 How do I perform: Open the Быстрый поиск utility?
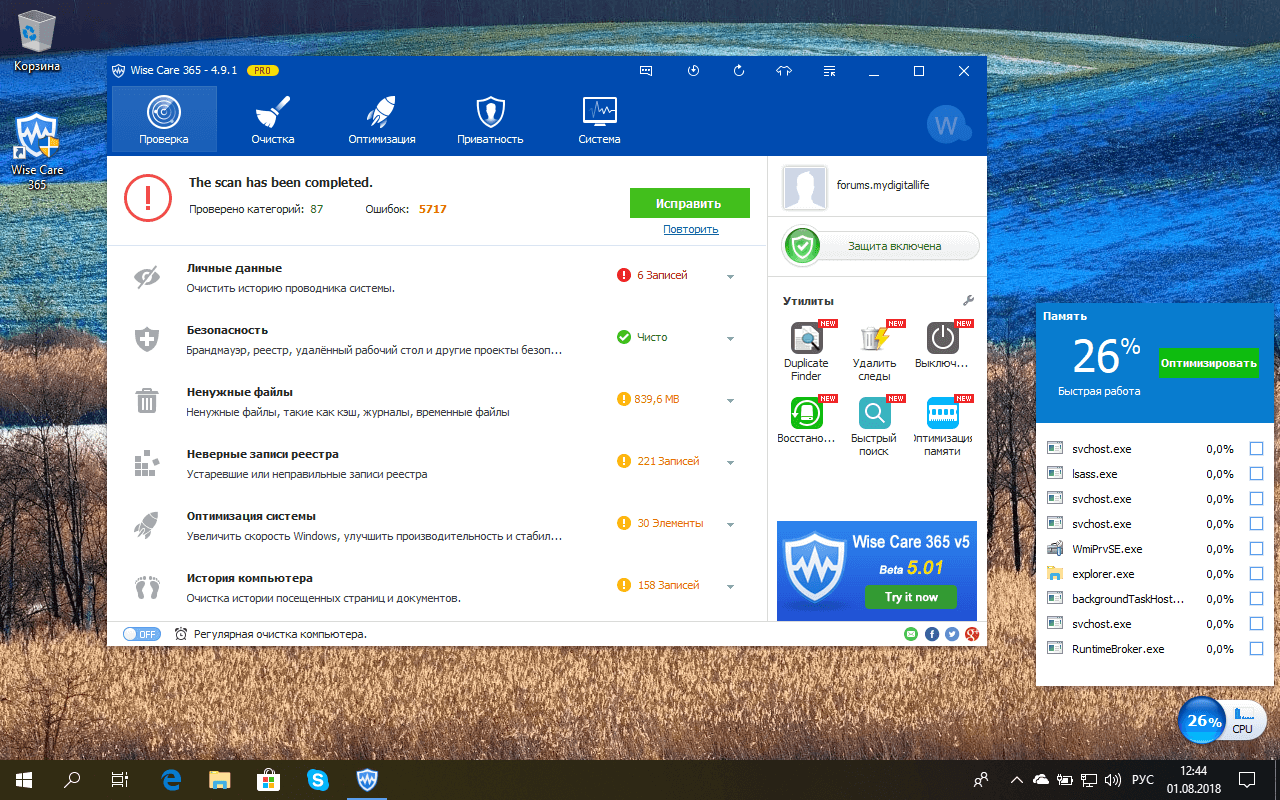click(x=874, y=413)
